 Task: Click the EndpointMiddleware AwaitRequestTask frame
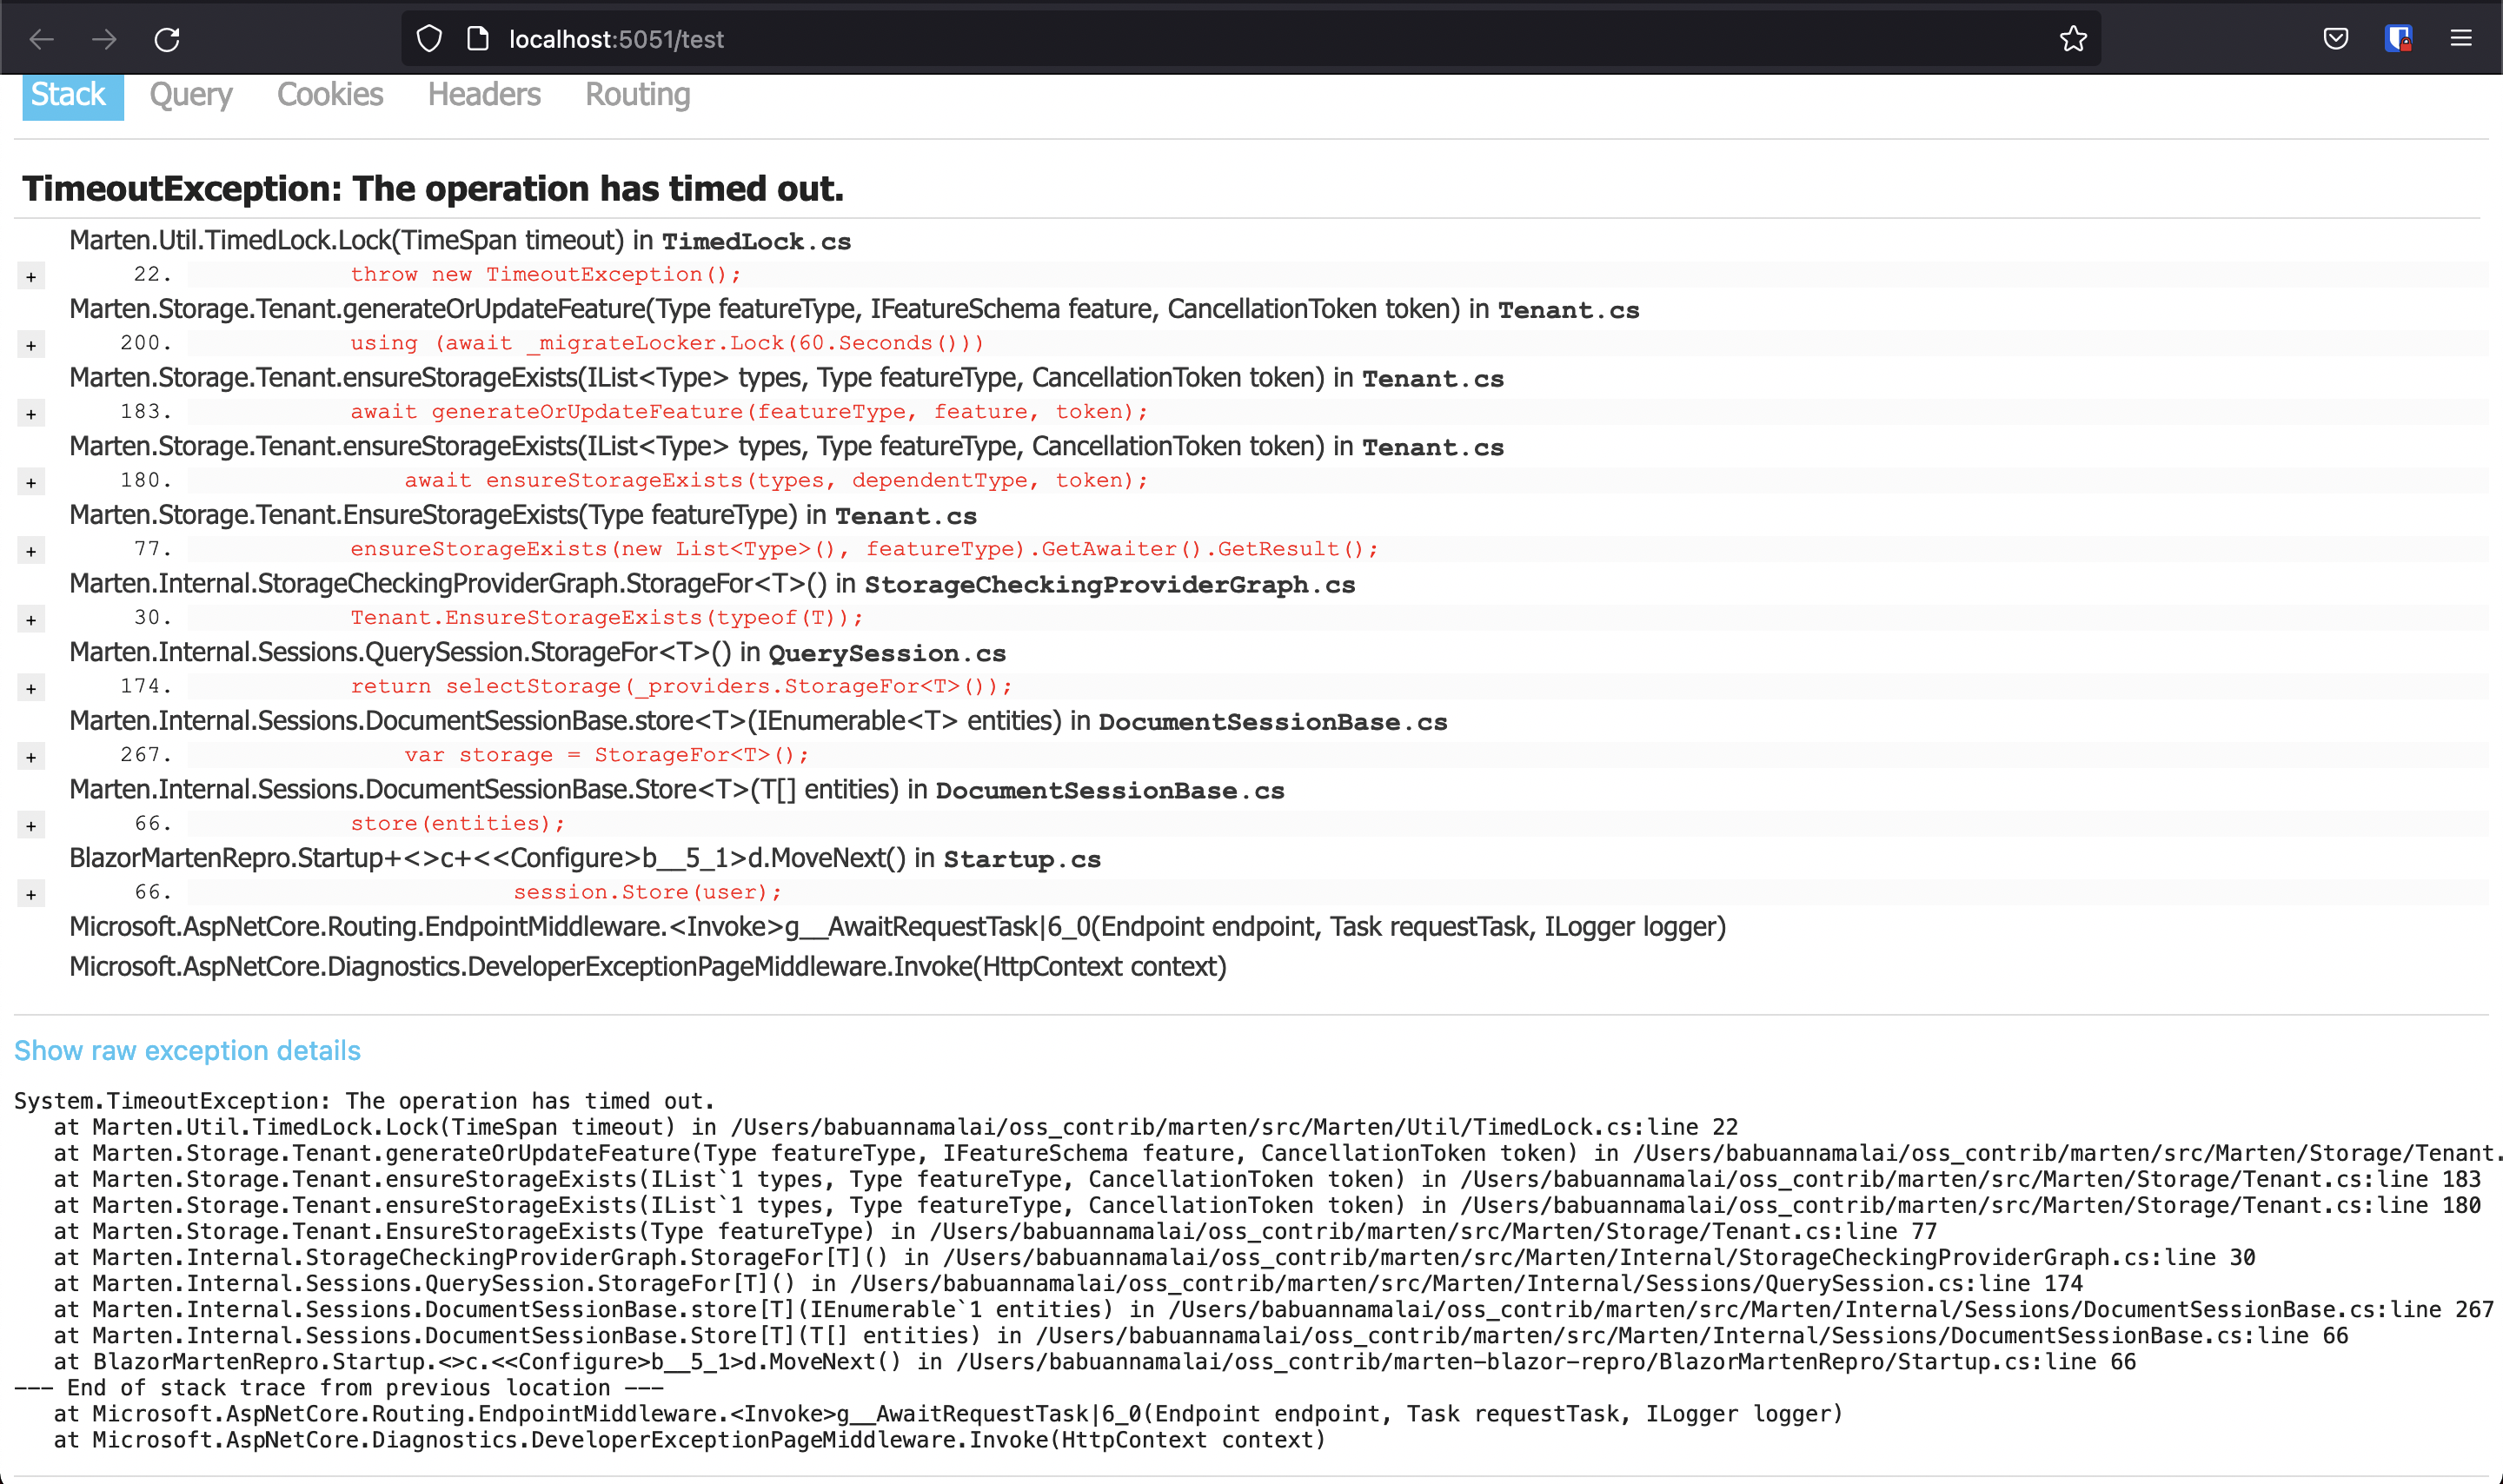tap(898, 927)
